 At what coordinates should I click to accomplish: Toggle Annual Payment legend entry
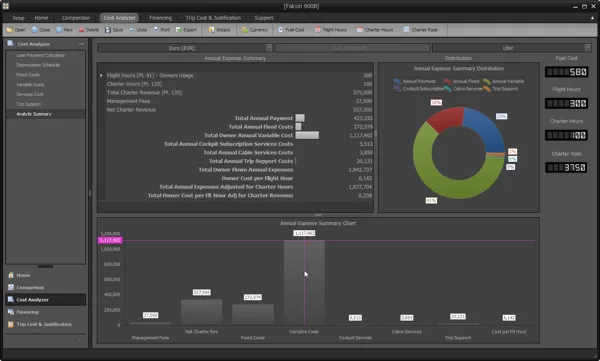415,81
